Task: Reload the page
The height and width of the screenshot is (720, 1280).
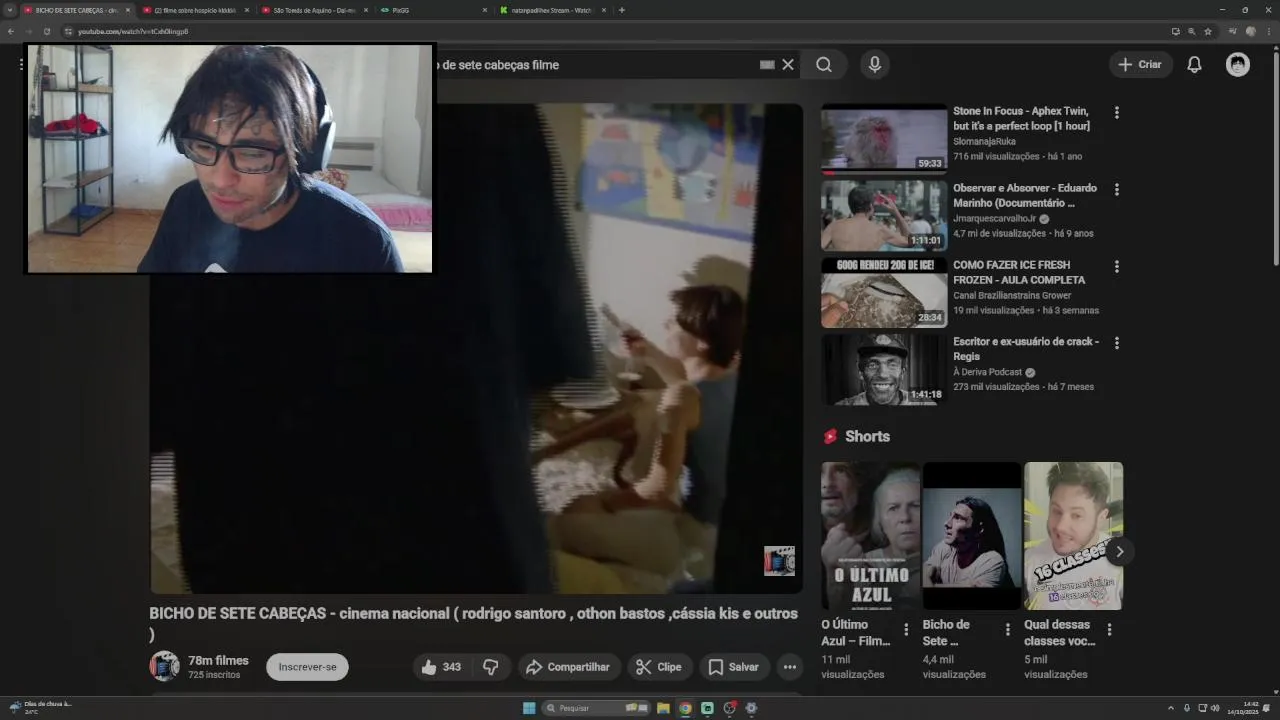Action: click(46, 31)
